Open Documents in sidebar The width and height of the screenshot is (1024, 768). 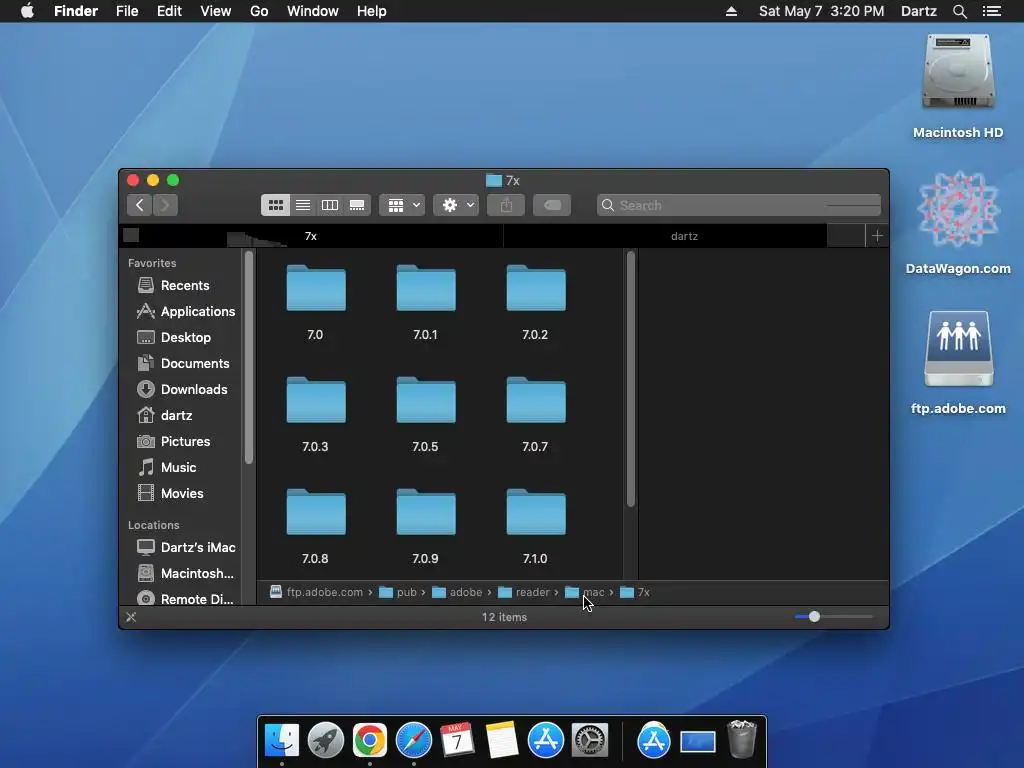pyautogui.click(x=183, y=364)
